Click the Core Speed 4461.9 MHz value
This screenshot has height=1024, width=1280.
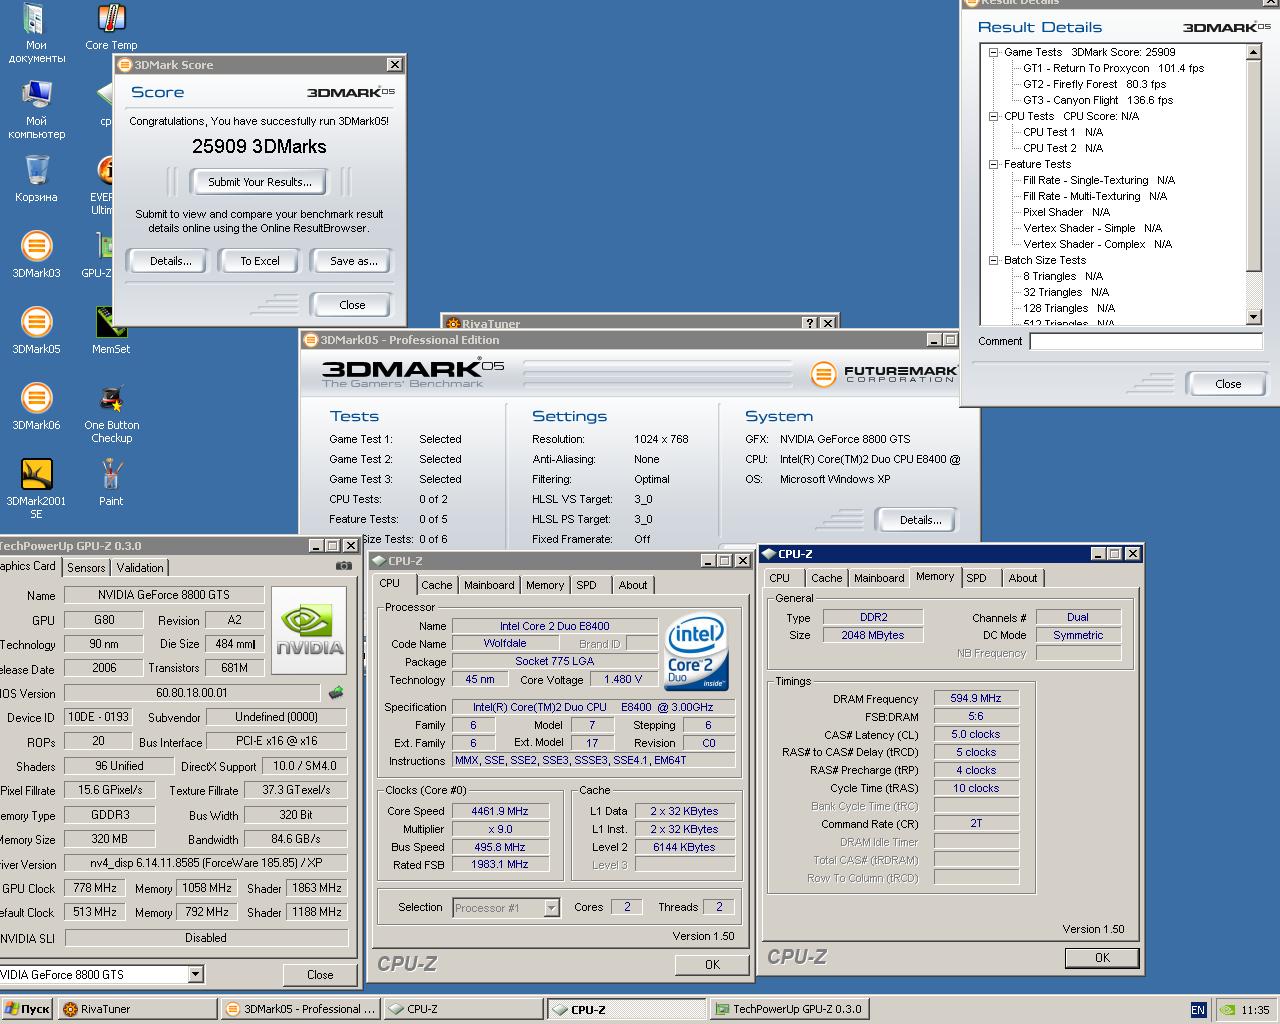click(x=500, y=811)
